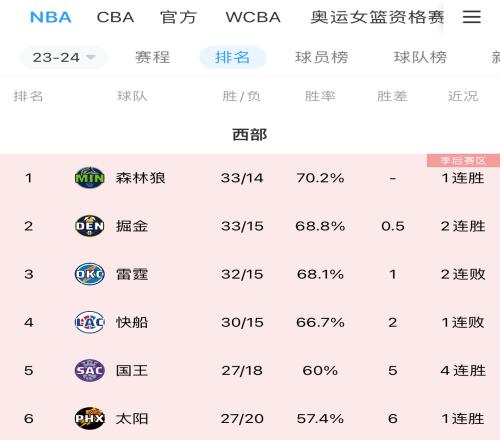500x440 pixels.
Task: Click the Clippers LAC team logo
Action: point(90,322)
